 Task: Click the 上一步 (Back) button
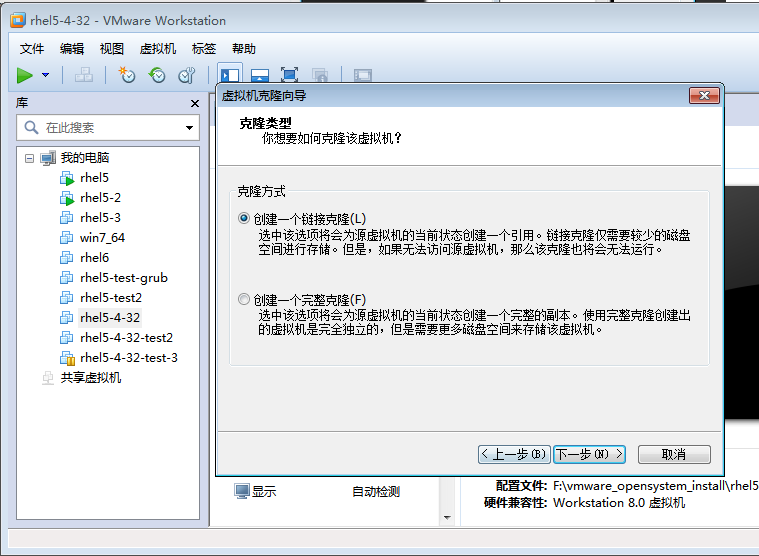pyautogui.click(x=514, y=454)
